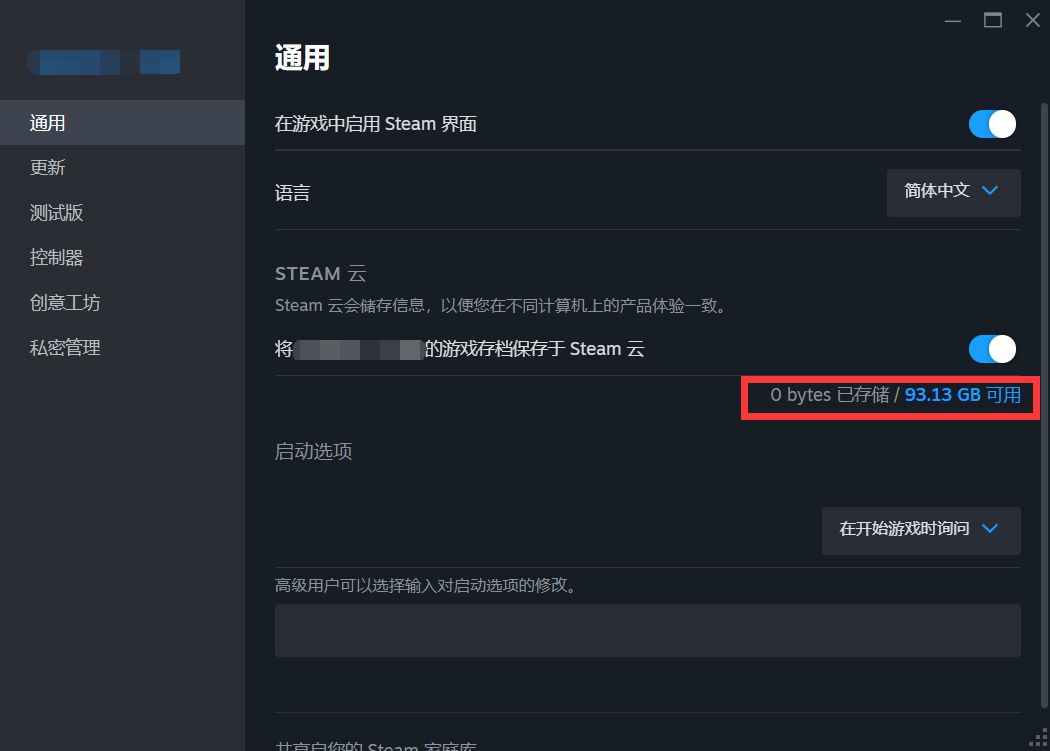Maximize the properties window
This screenshot has height=751, width=1050.
(x=992, y=21)
